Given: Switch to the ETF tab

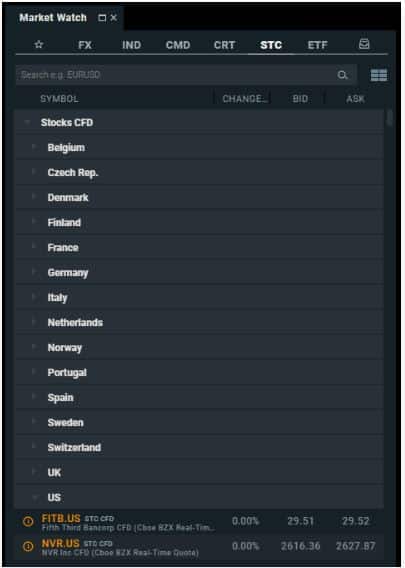Looking at the screenshot, I should click(x=317, y=45).
